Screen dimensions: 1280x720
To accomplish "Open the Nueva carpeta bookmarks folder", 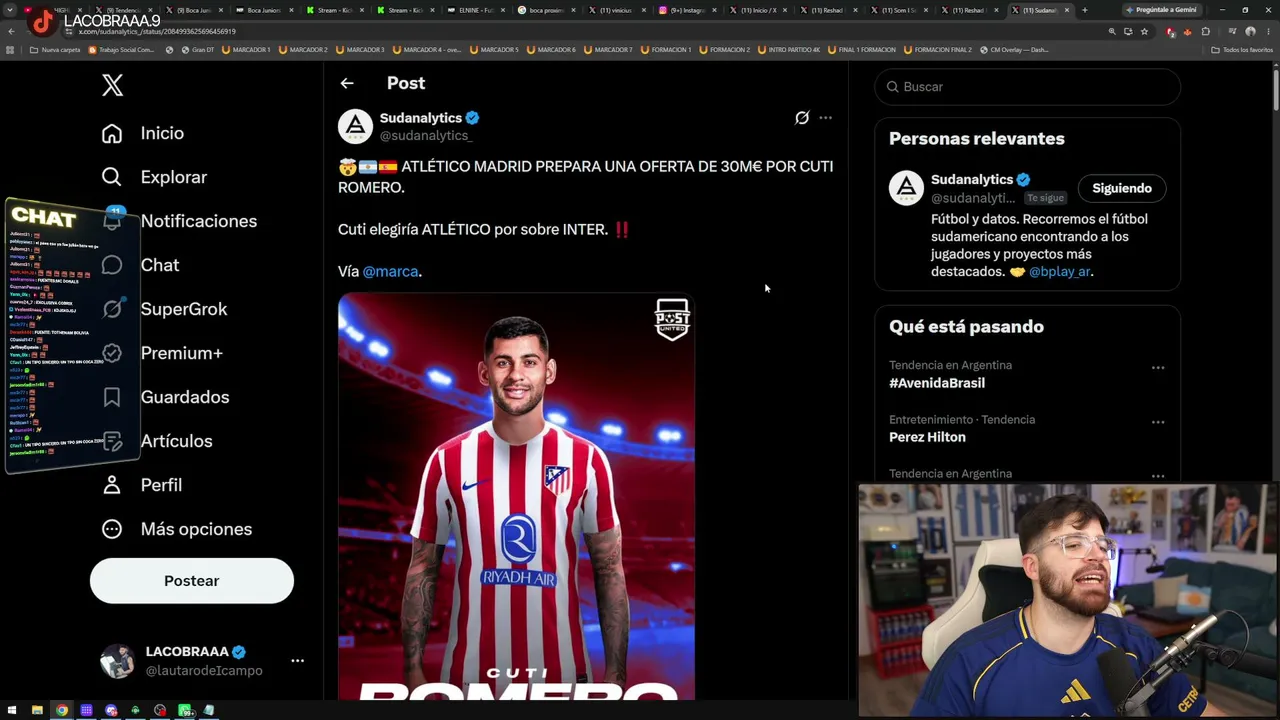I will [55, 49].
